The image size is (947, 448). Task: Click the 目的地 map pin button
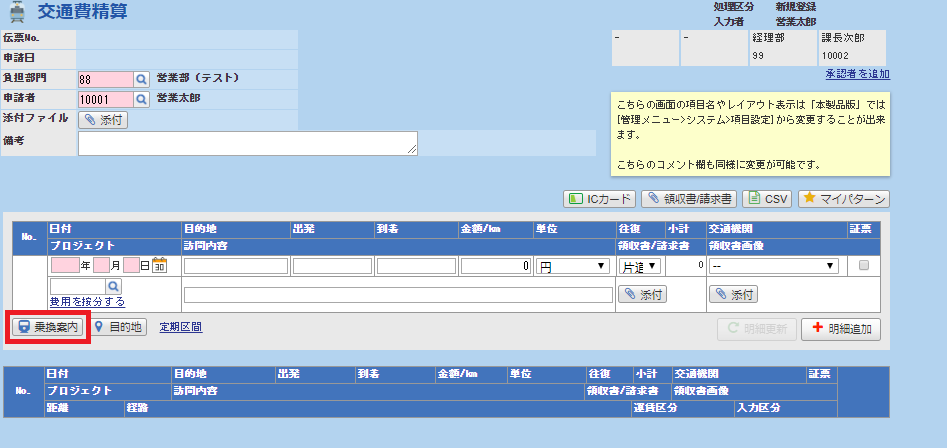point(118,327)
